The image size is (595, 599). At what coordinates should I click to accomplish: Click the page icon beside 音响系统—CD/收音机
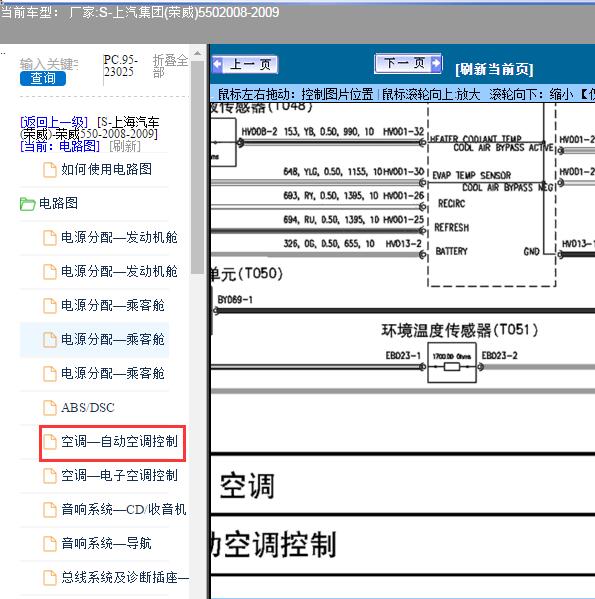(50, 510)
